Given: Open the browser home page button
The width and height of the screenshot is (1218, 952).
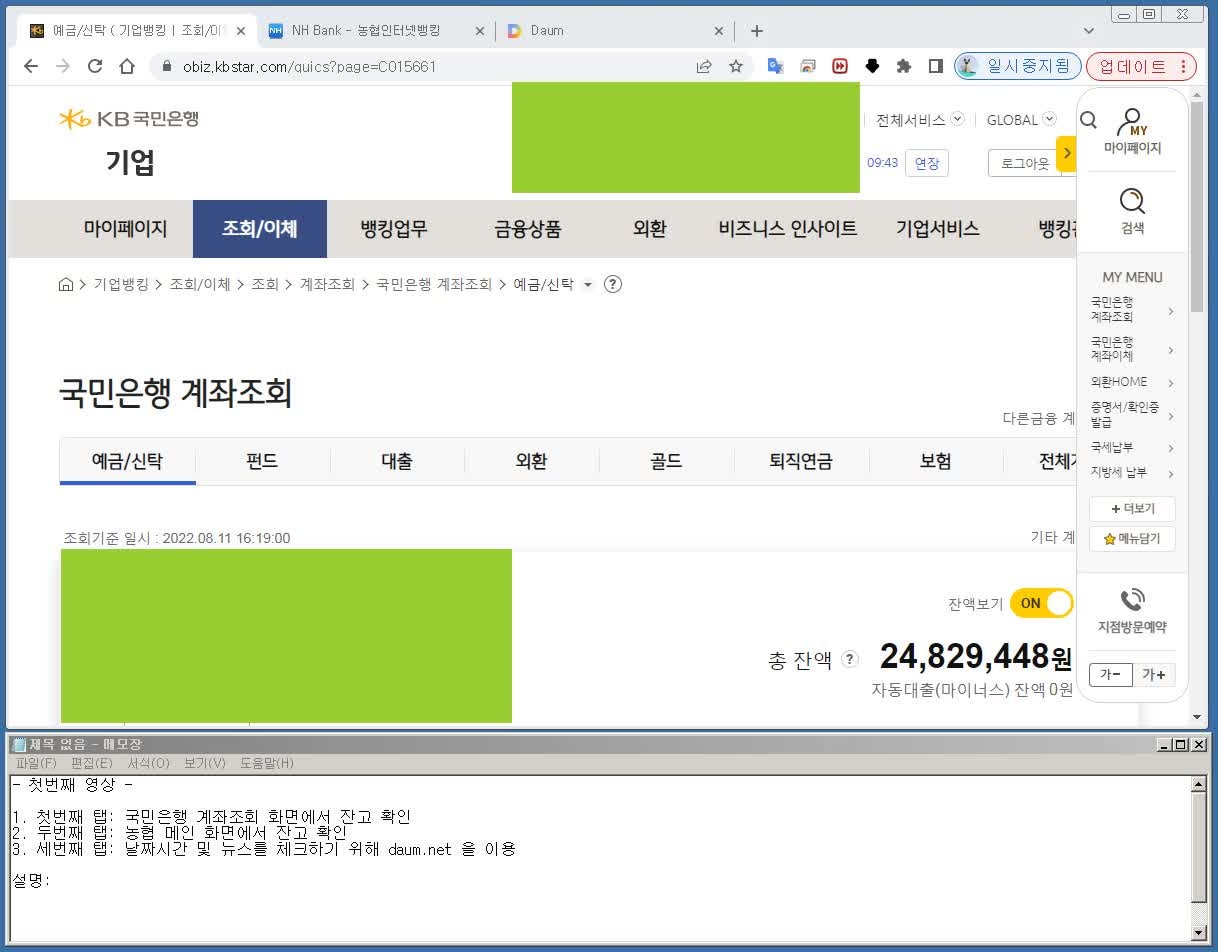Looking at the screenshot, I should pyautogui.click(x=127, y=66).
